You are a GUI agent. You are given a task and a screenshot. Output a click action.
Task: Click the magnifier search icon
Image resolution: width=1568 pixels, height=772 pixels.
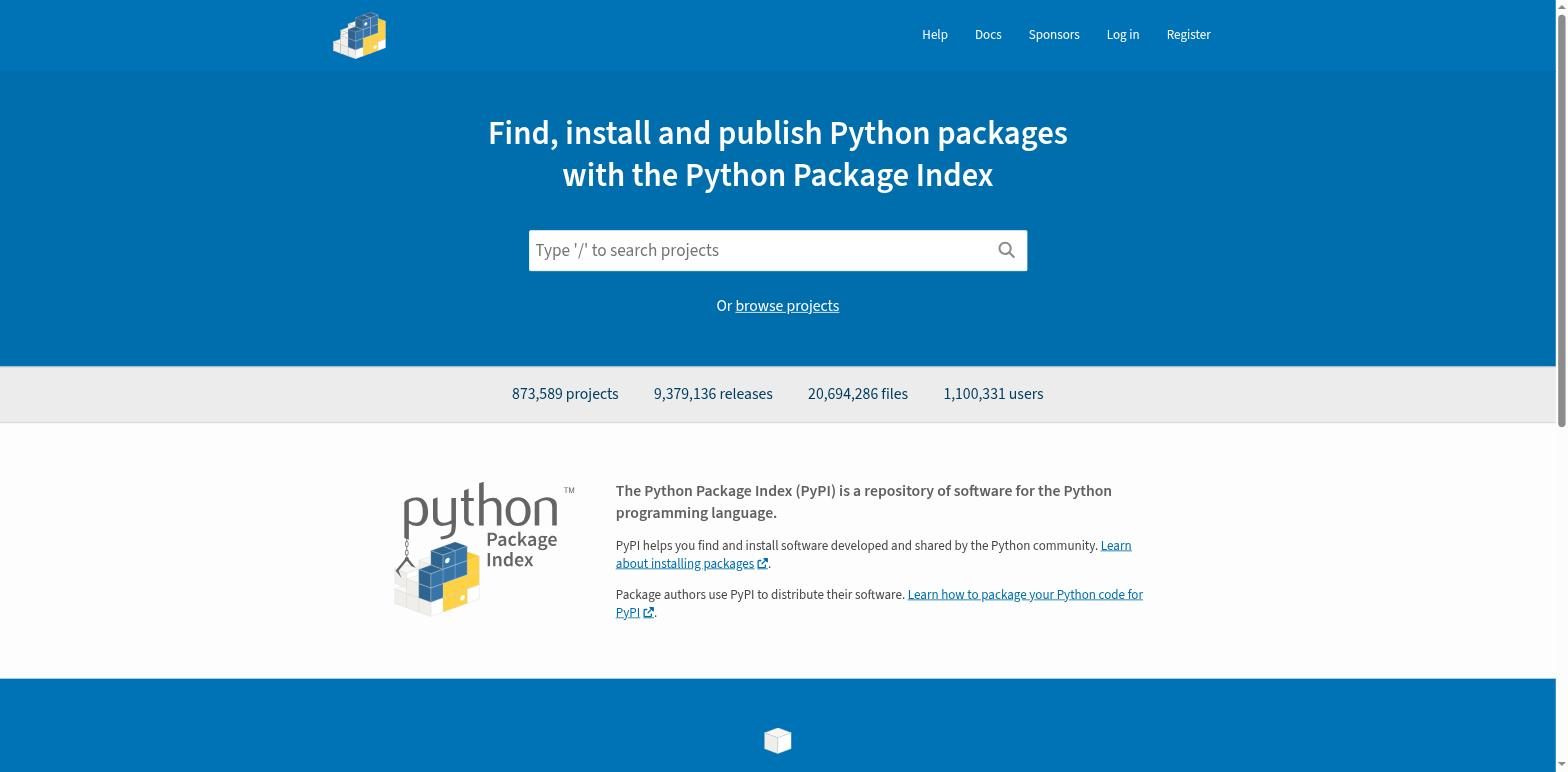tap(1007, 250)
